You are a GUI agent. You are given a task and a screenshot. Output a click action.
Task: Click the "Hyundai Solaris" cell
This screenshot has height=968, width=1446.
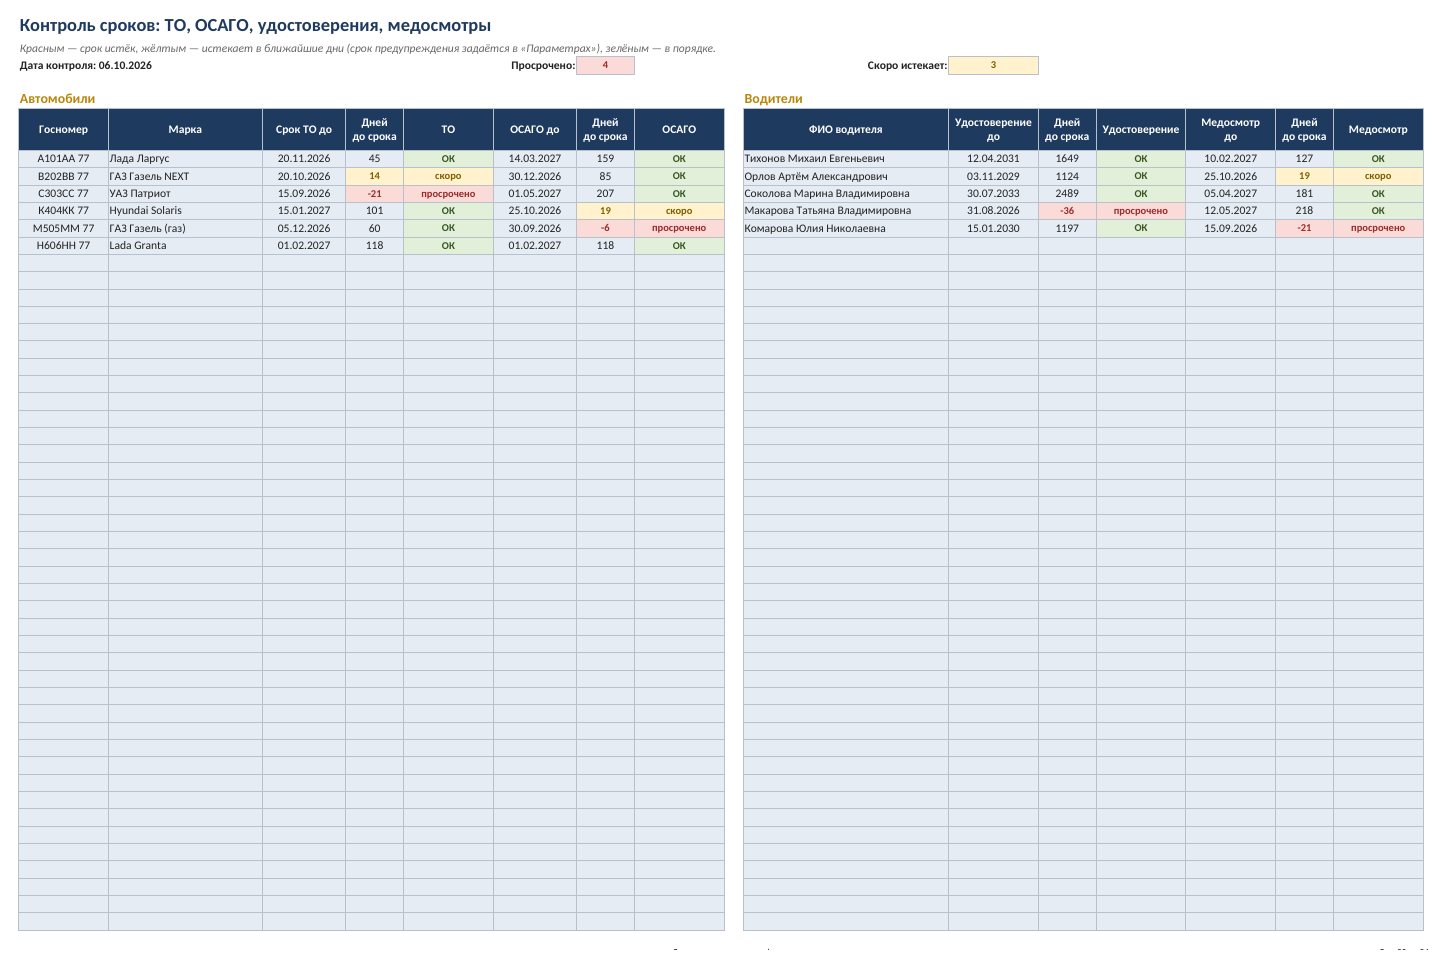coord(185,211)
